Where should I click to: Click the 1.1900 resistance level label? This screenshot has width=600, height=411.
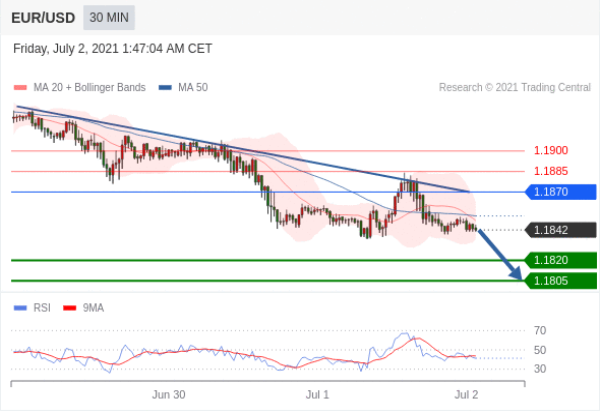(551, 150)
